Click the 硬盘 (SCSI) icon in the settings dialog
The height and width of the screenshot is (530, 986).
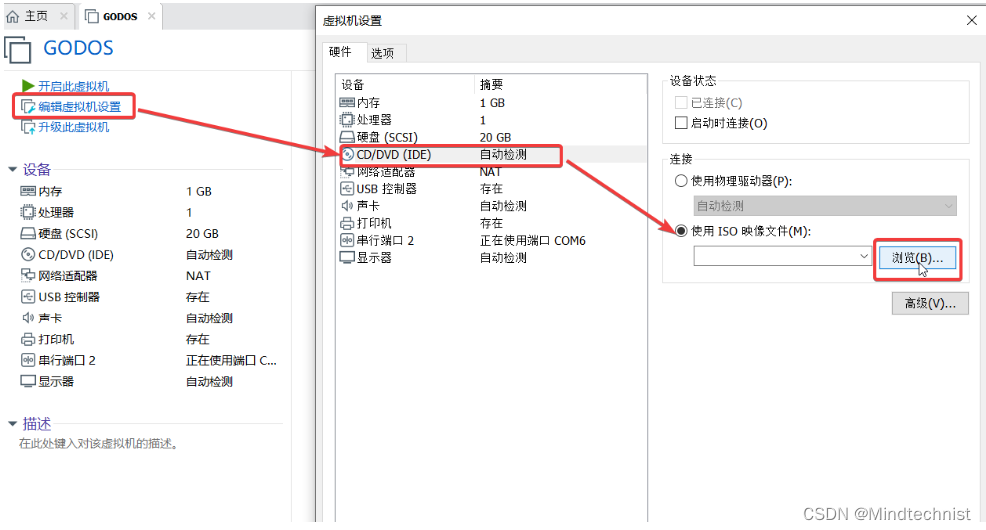[347, 137]
